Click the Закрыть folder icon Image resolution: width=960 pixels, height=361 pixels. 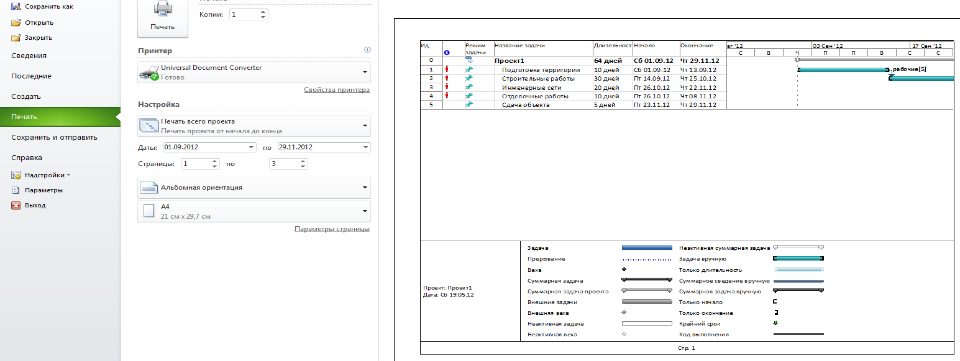[16, 38]
